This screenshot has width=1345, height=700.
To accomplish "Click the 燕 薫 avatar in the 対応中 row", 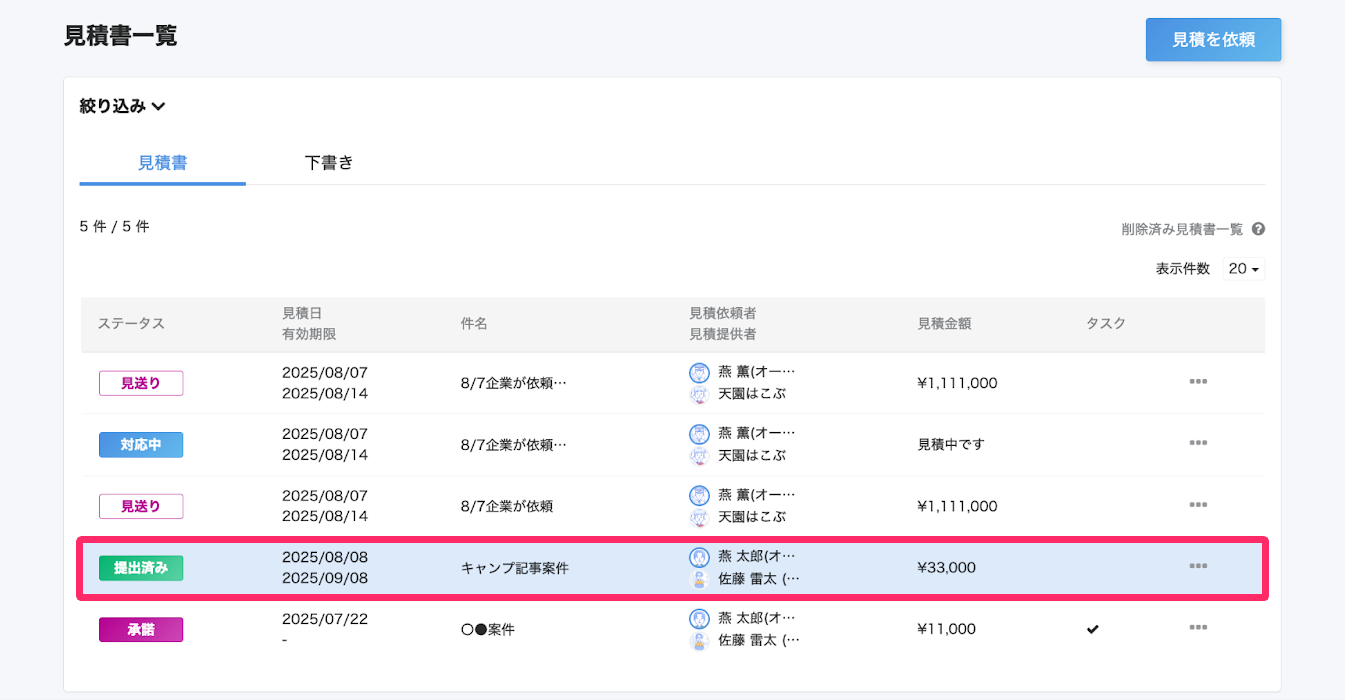I will tap(699, 434).
